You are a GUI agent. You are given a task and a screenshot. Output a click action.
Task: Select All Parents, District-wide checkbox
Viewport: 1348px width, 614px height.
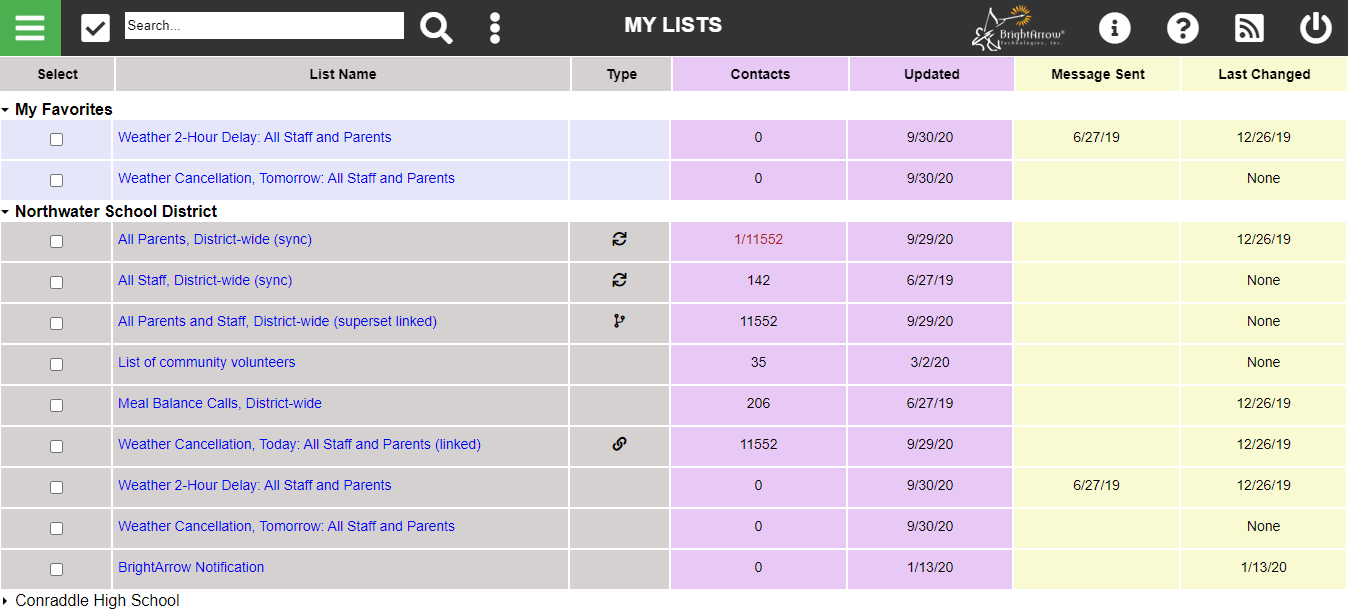pyautogui.click(x=56, y=241)
